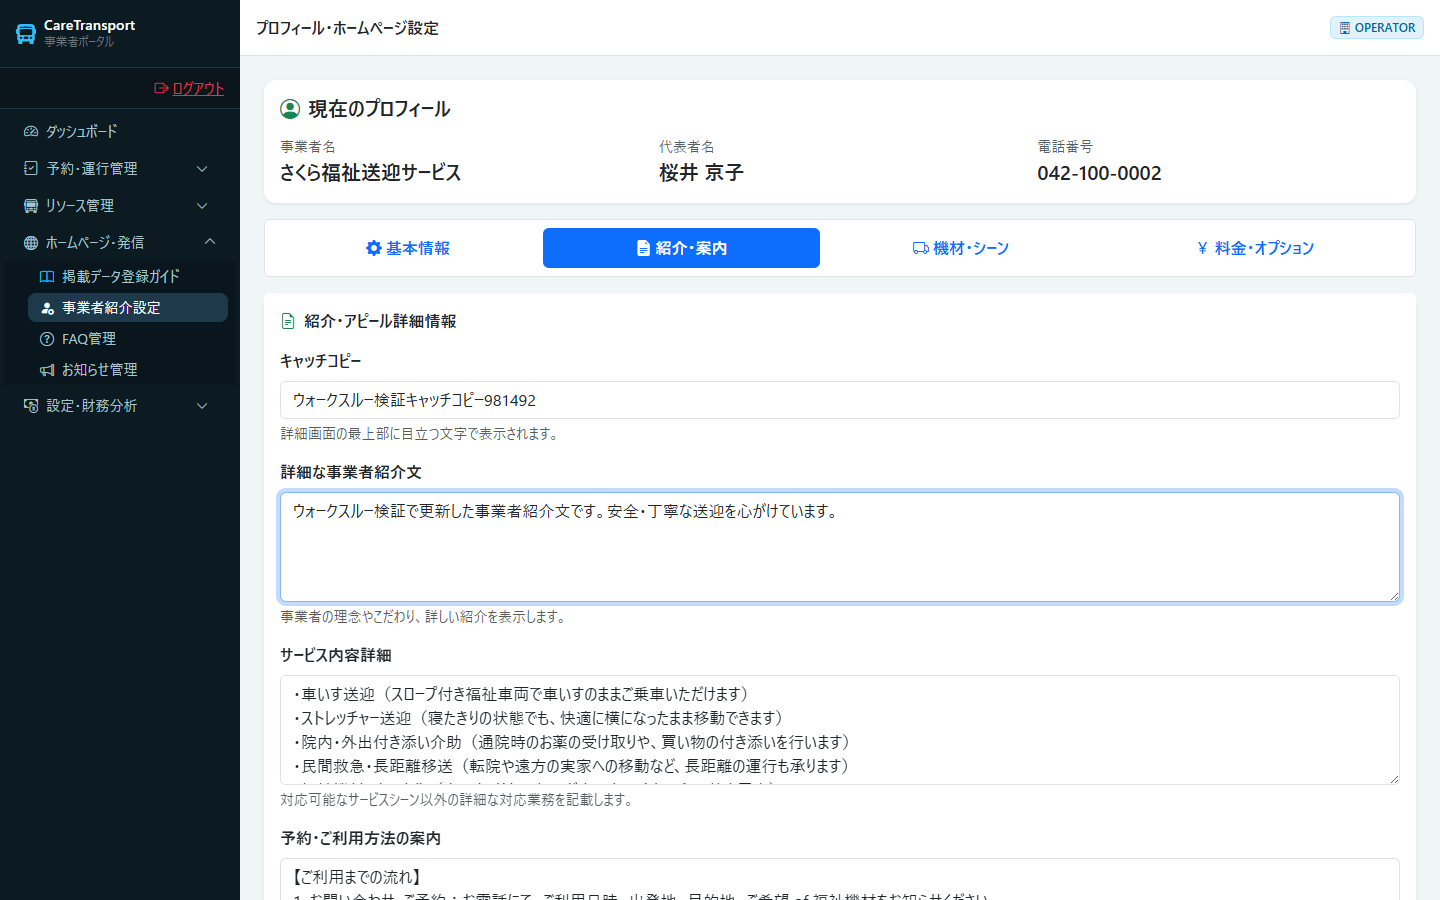Click the ログアウト link

click(x=189, y=88)
